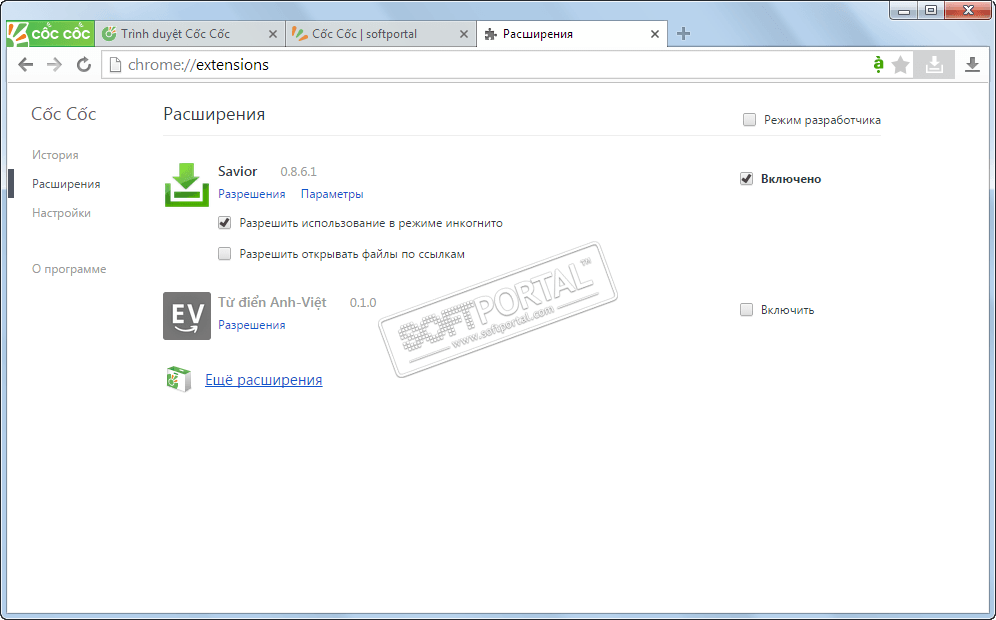996x620 pixels.
Task: Go forward with the forward arrow
Action: 54,64
